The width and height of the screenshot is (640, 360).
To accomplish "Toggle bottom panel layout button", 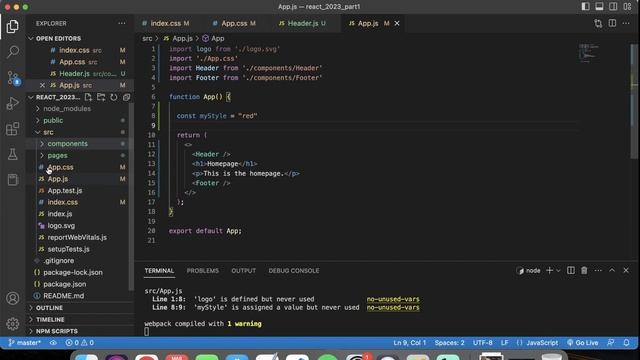I will (x=599, y=7).
